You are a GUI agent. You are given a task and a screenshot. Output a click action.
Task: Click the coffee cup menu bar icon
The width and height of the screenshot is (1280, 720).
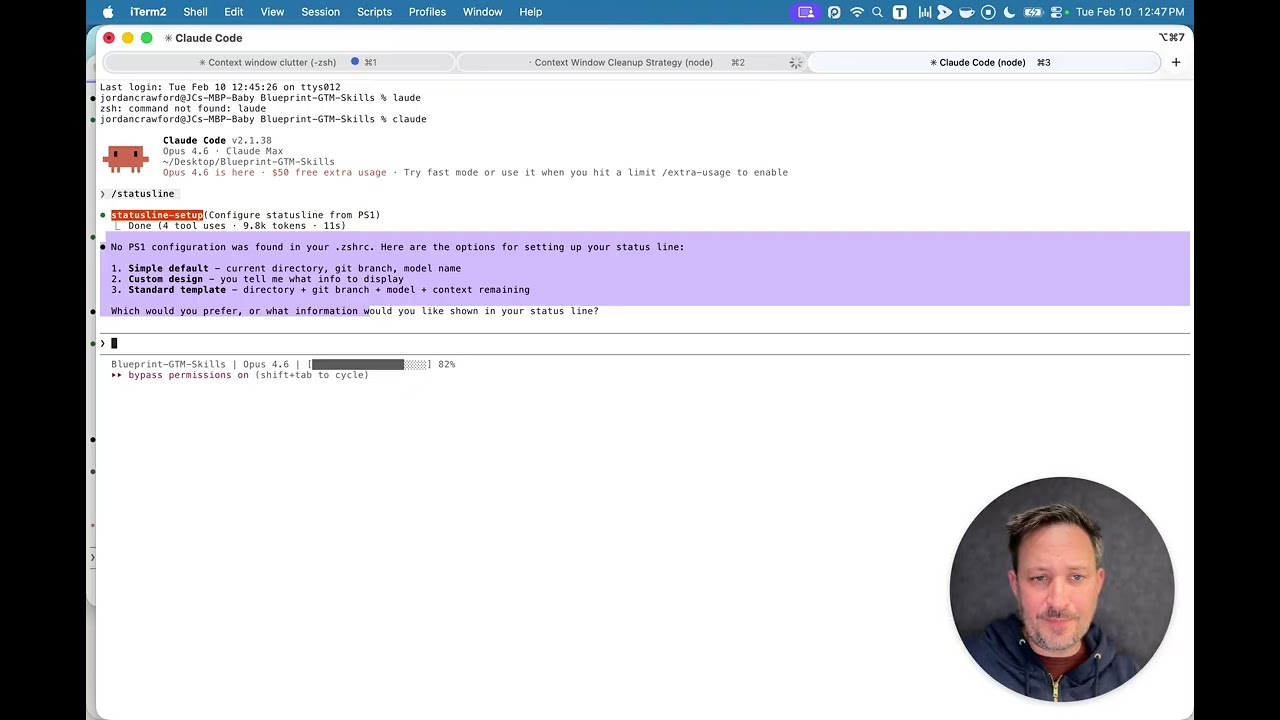(966, 12)
